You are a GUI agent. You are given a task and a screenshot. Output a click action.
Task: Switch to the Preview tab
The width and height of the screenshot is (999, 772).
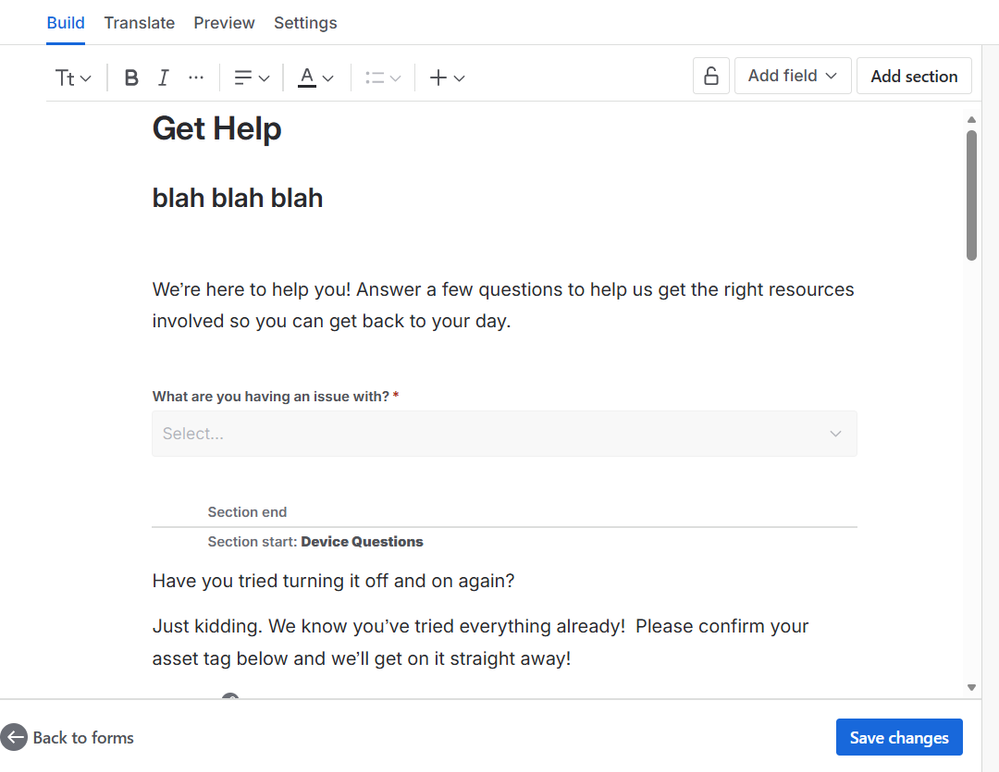pyautogui.click(x=224, y=23)
